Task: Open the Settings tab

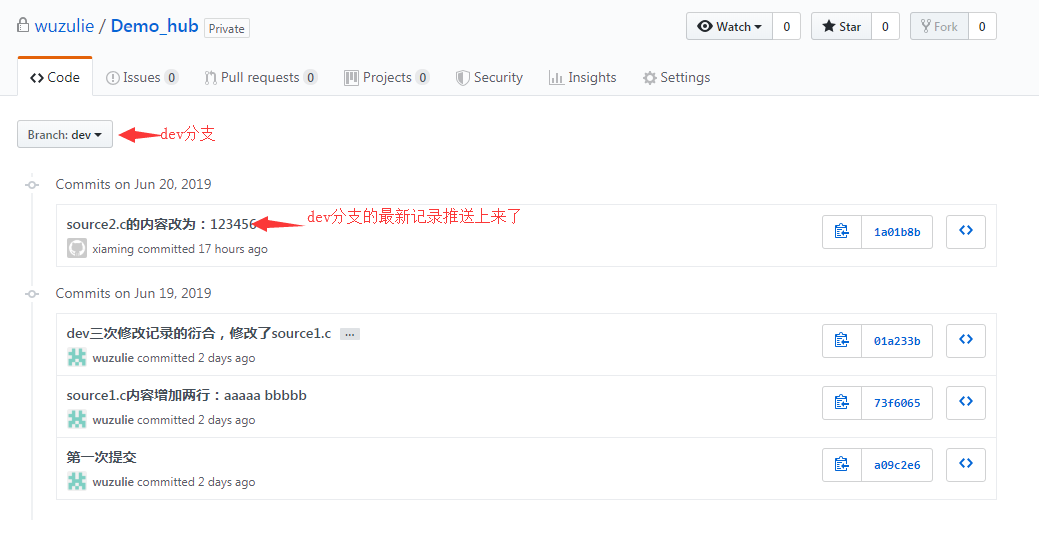Action: coord(677,78)
